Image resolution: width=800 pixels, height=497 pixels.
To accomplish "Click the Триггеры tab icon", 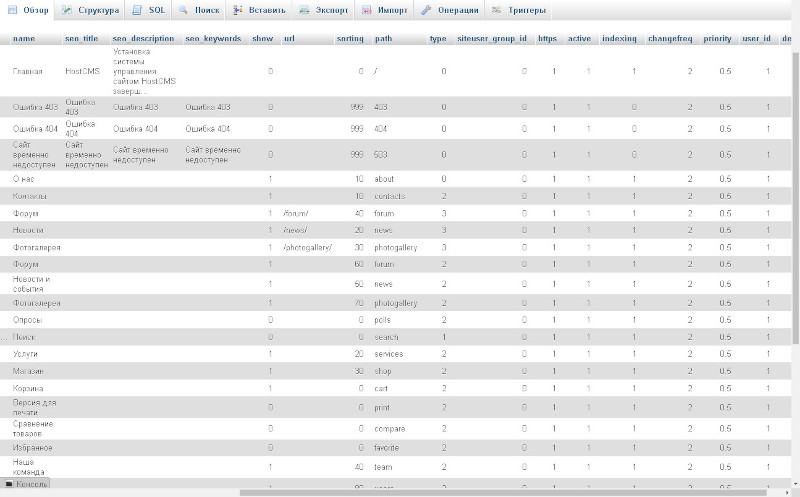I will pos(496,10).
